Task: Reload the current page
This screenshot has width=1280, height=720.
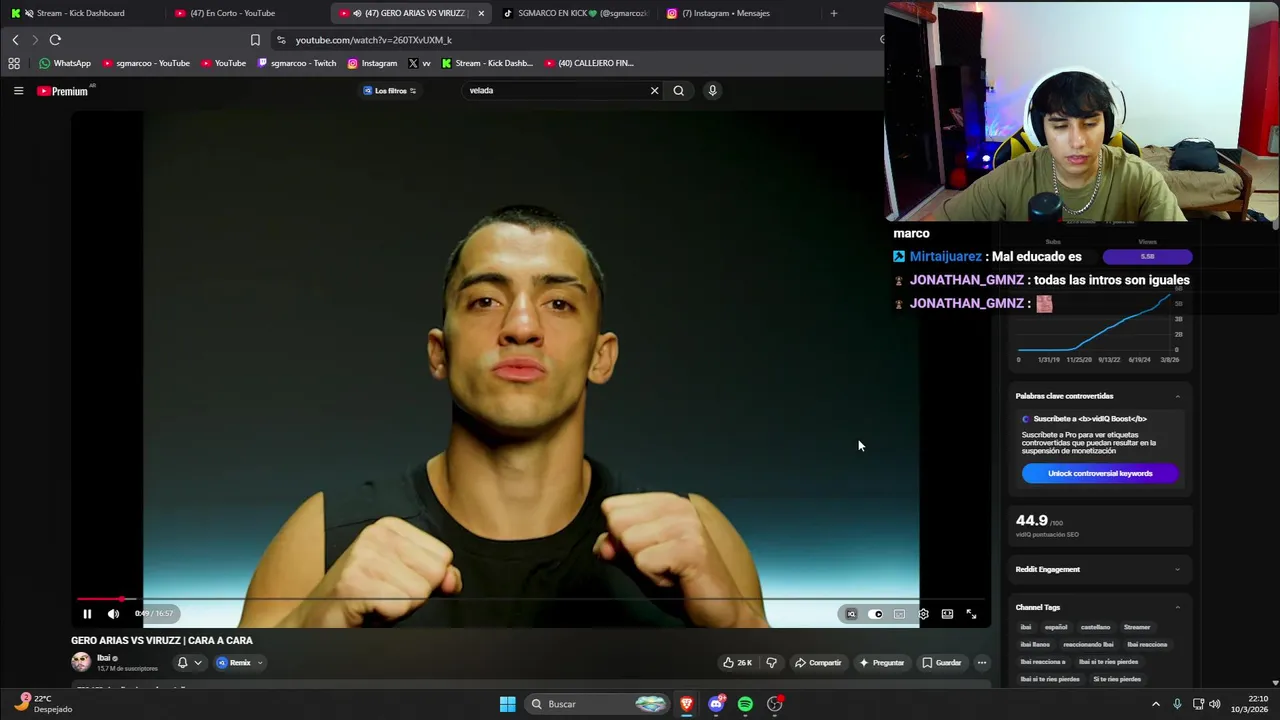Action: pos(55,40)
